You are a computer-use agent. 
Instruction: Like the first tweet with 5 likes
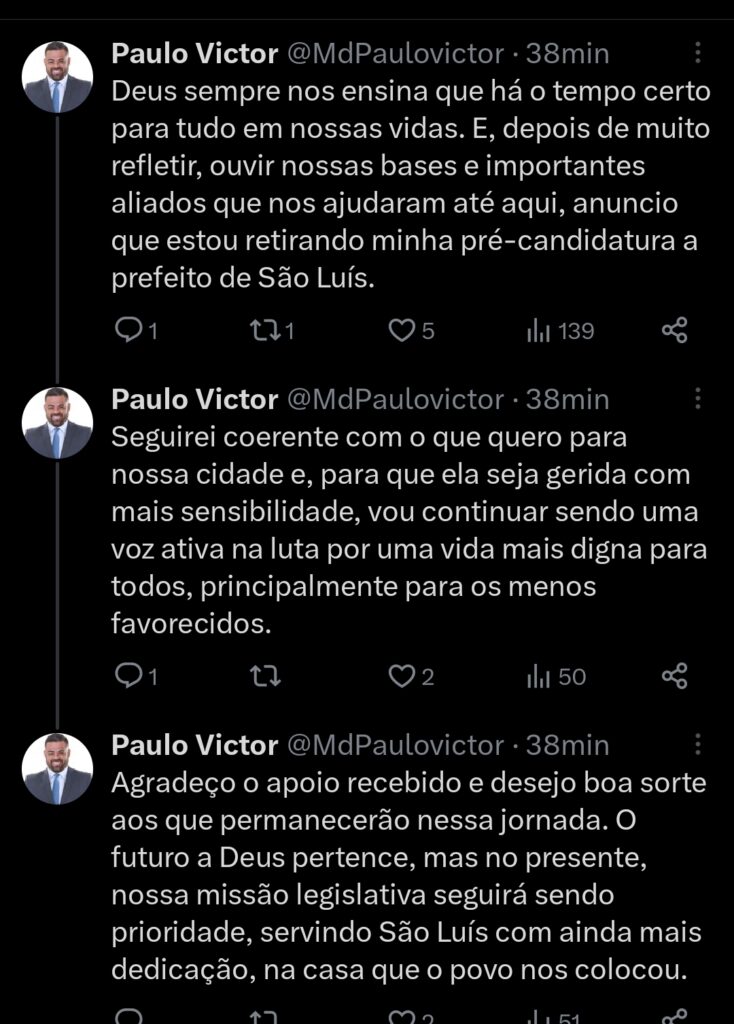click(x=401, y=330)
